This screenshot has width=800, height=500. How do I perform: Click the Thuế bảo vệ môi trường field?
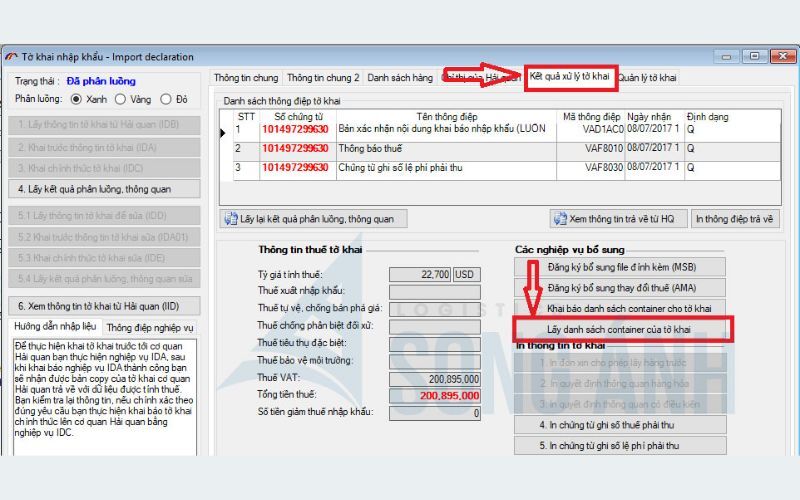435,362
